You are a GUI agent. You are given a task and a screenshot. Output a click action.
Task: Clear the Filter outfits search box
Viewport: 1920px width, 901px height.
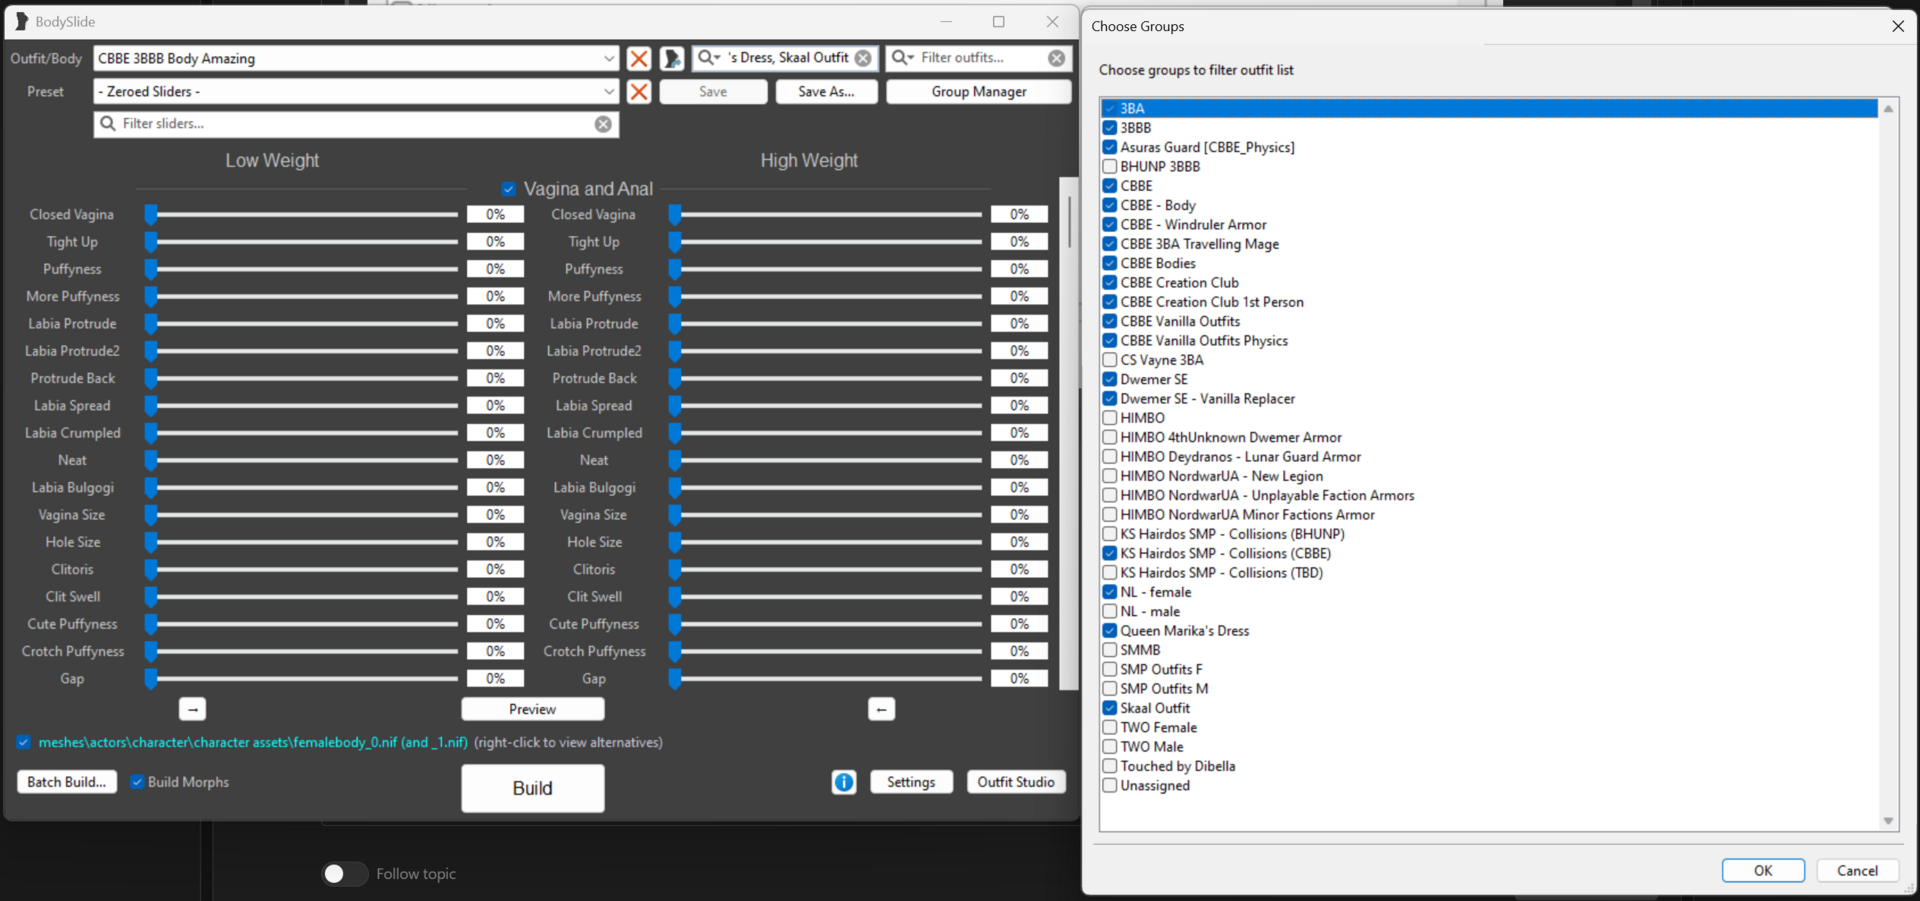click(1056, 58)
